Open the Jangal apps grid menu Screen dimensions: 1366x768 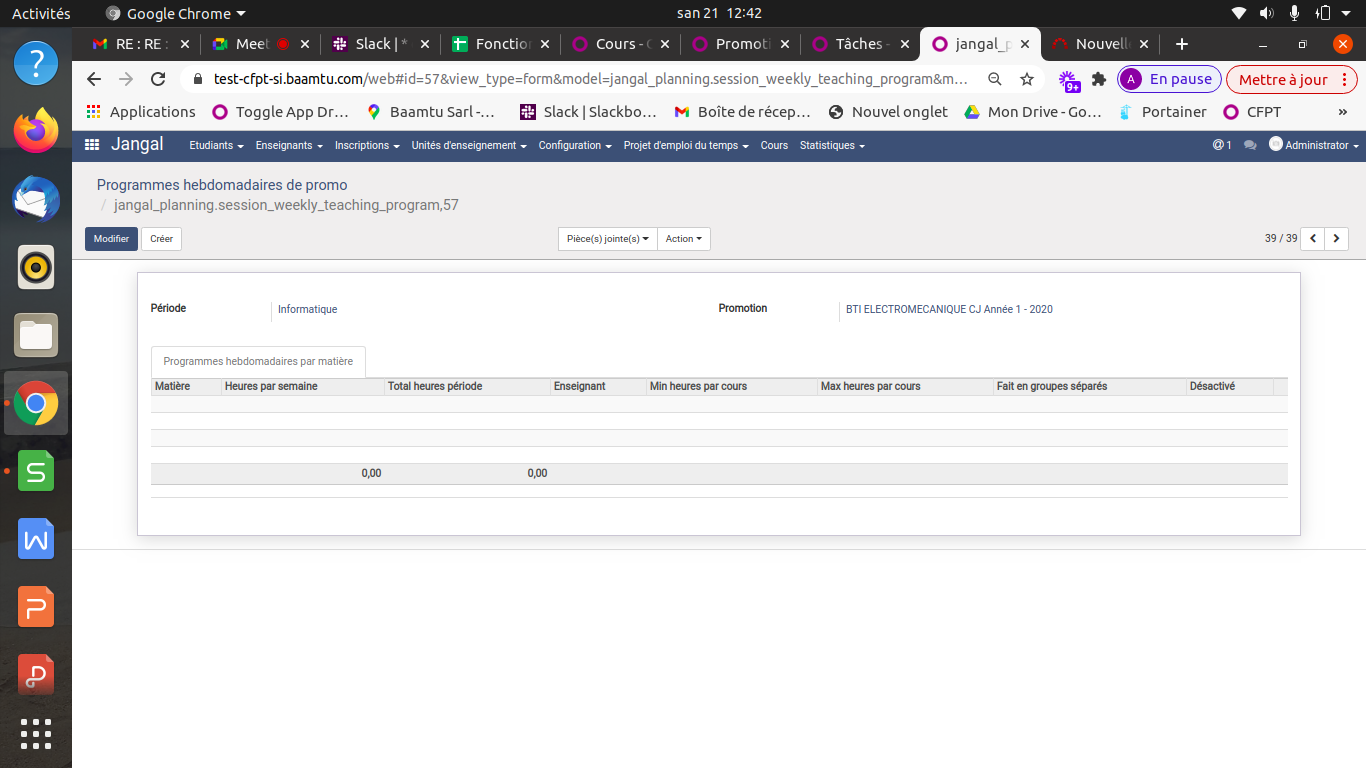[x=92, y=145]
